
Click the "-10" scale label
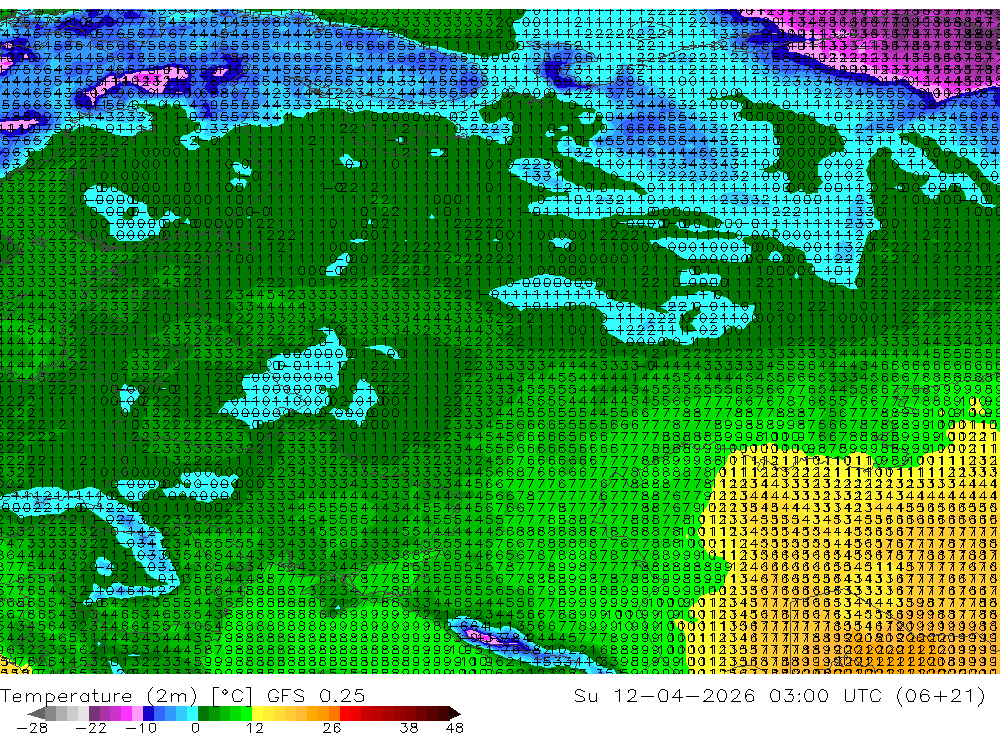click(141, 728)
